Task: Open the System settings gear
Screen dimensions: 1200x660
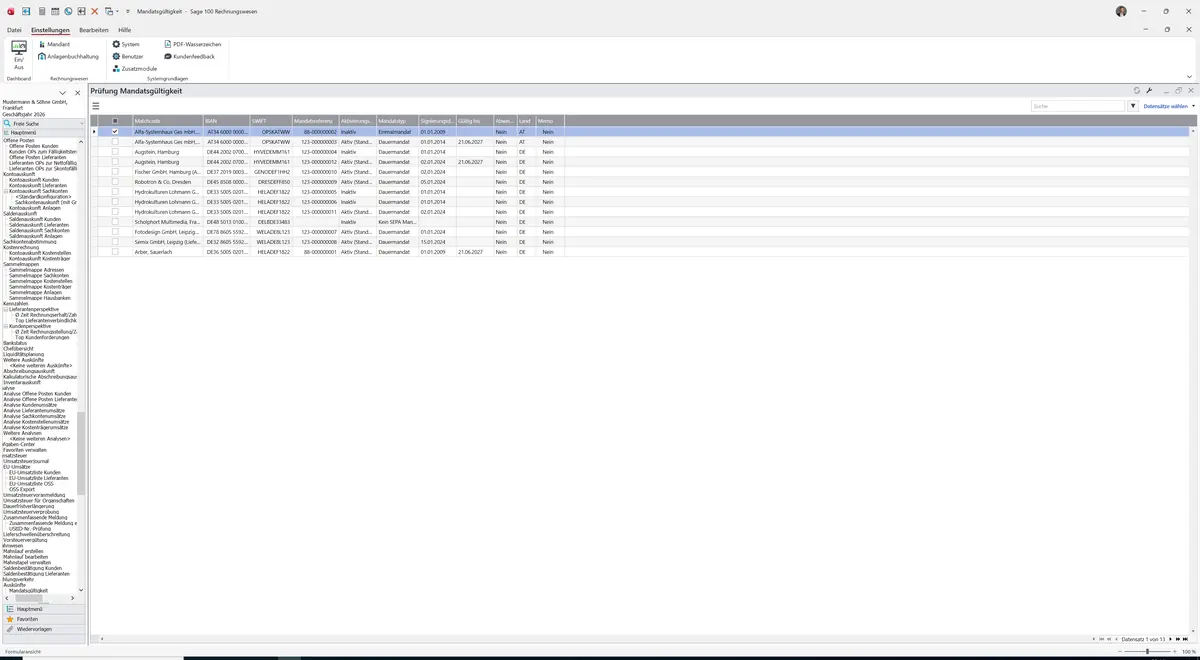Action: click(x=126, y=44)
